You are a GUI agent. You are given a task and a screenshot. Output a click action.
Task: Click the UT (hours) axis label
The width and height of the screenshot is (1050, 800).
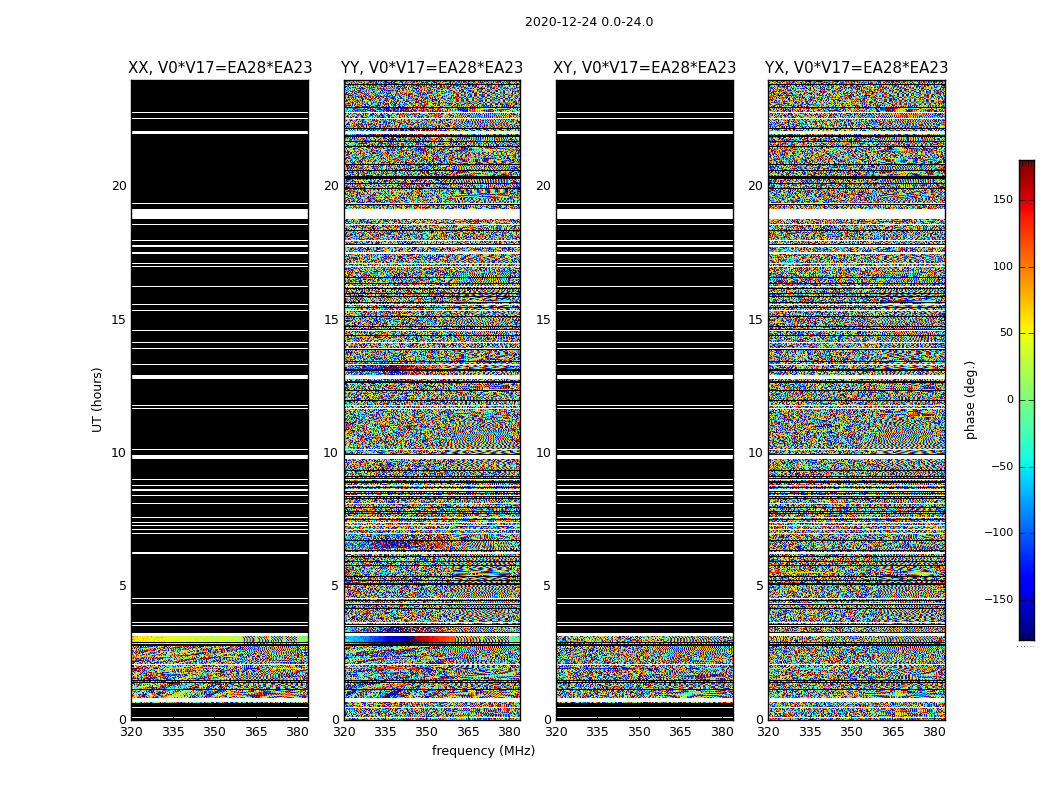click(x=97, y=400)
